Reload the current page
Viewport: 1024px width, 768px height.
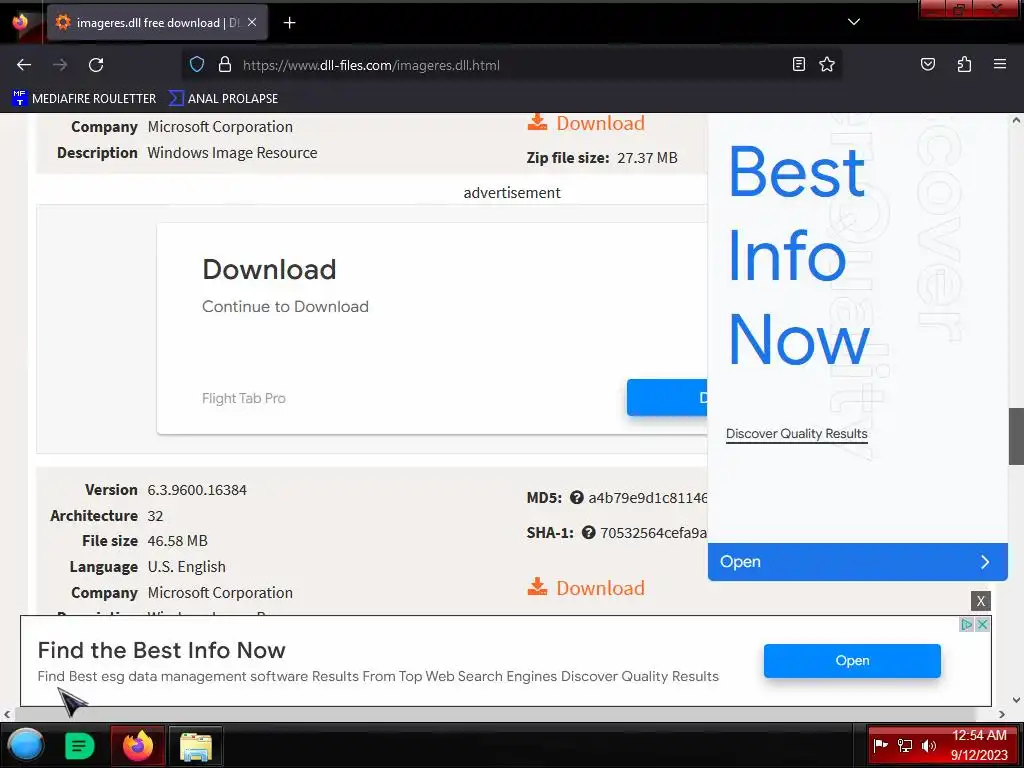[96, 65]
